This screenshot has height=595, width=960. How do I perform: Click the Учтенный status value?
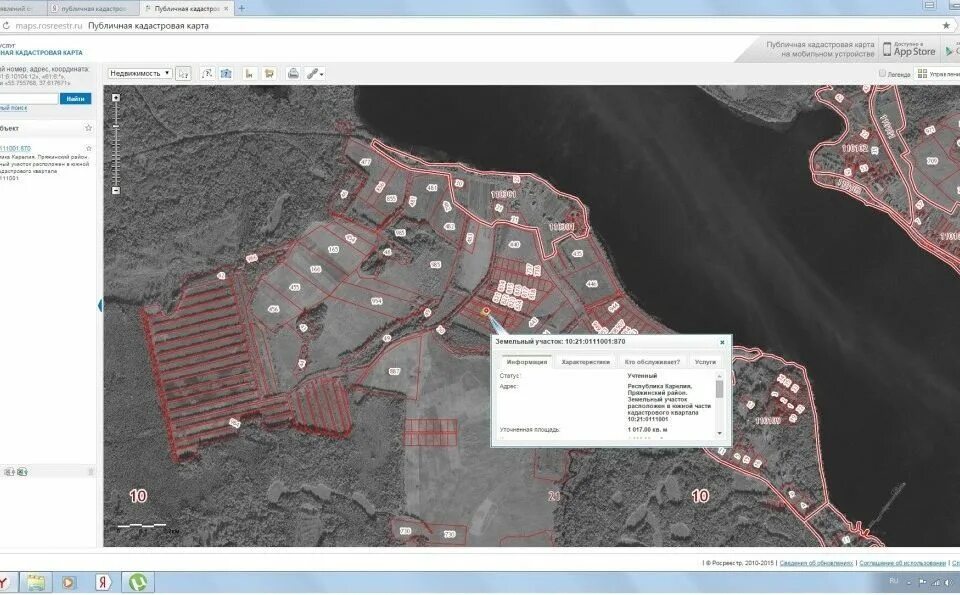(x=642, y=376)
